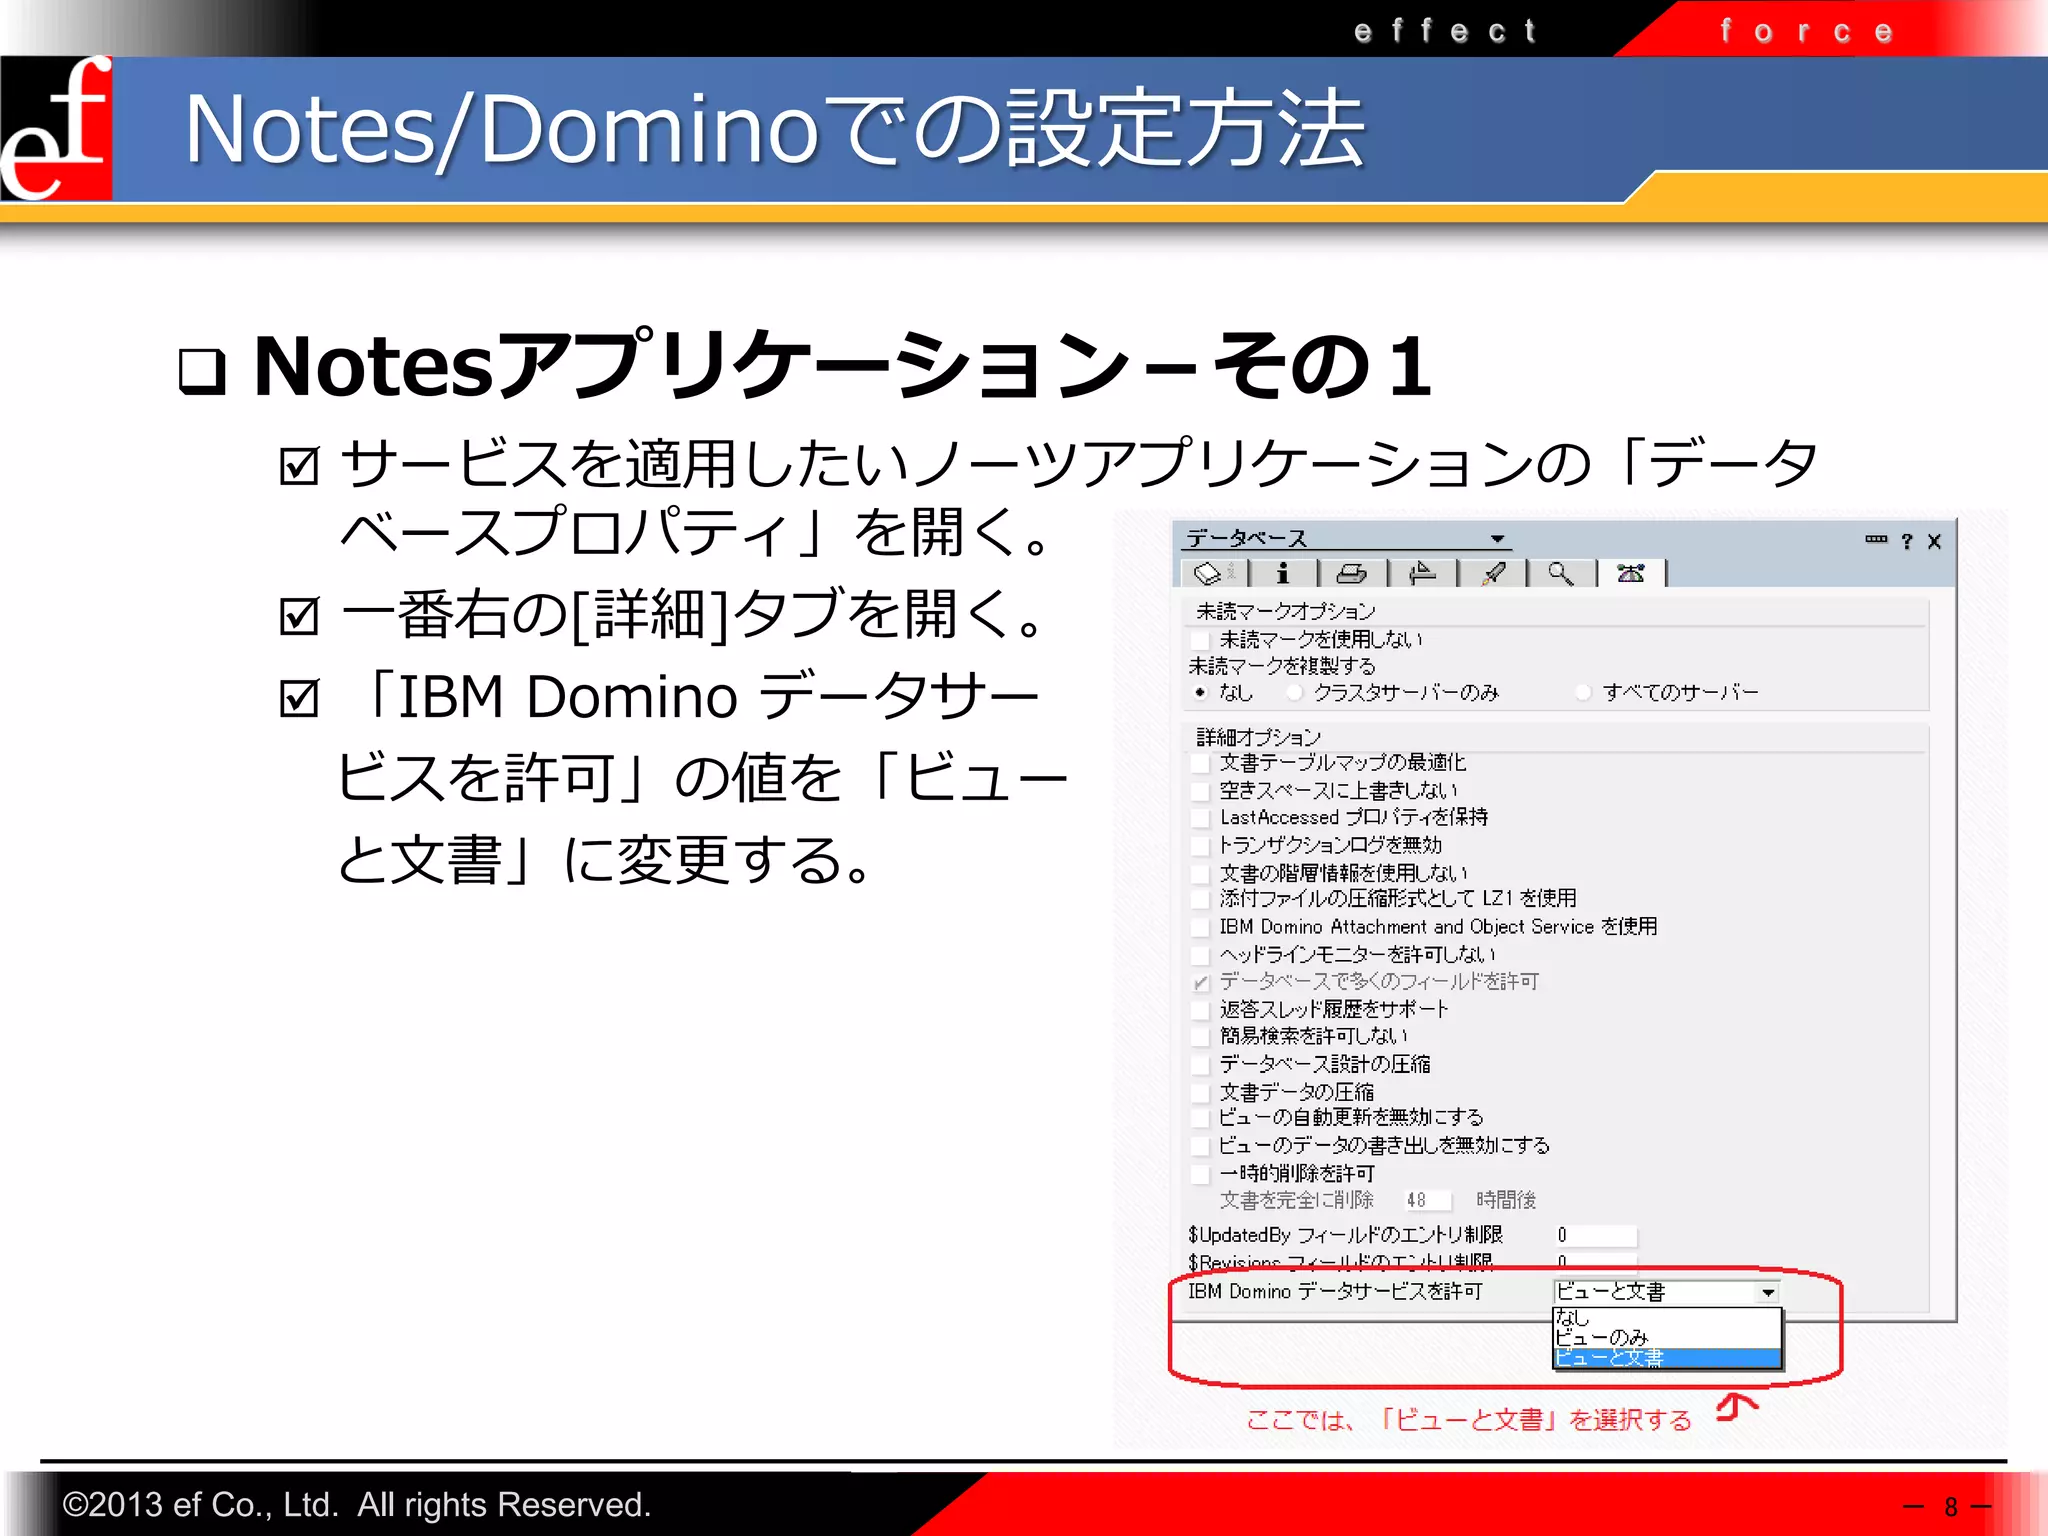Open the IBM Domino データサービスを許可 dropdown
The width and height of the screenshot is (2048, 1536).
click(x=1768, y=1292)
